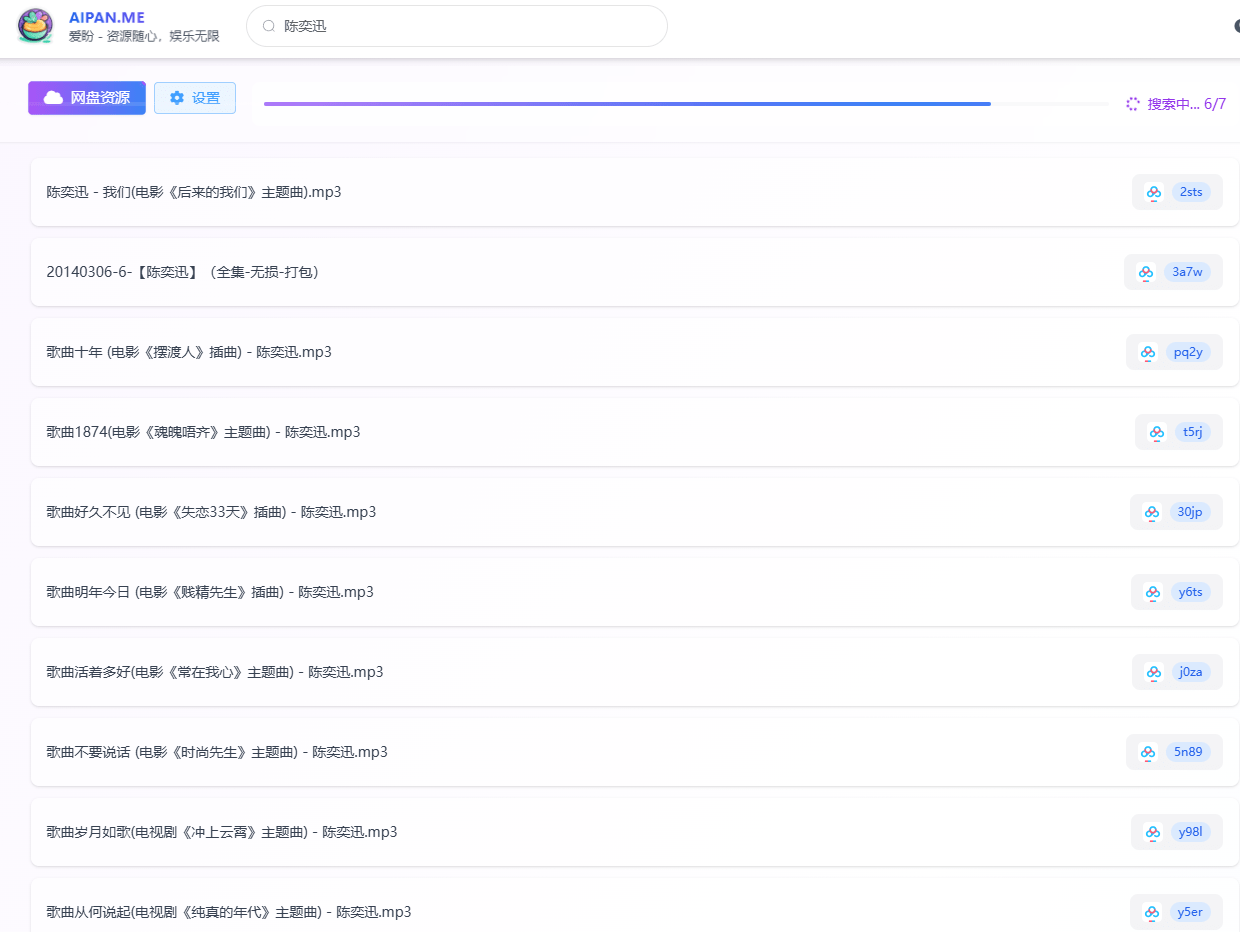Viewport: 1240px width, 932px height.
Task: Click the netdisk icon next to pq2y code
Action: pos(1148,352)
